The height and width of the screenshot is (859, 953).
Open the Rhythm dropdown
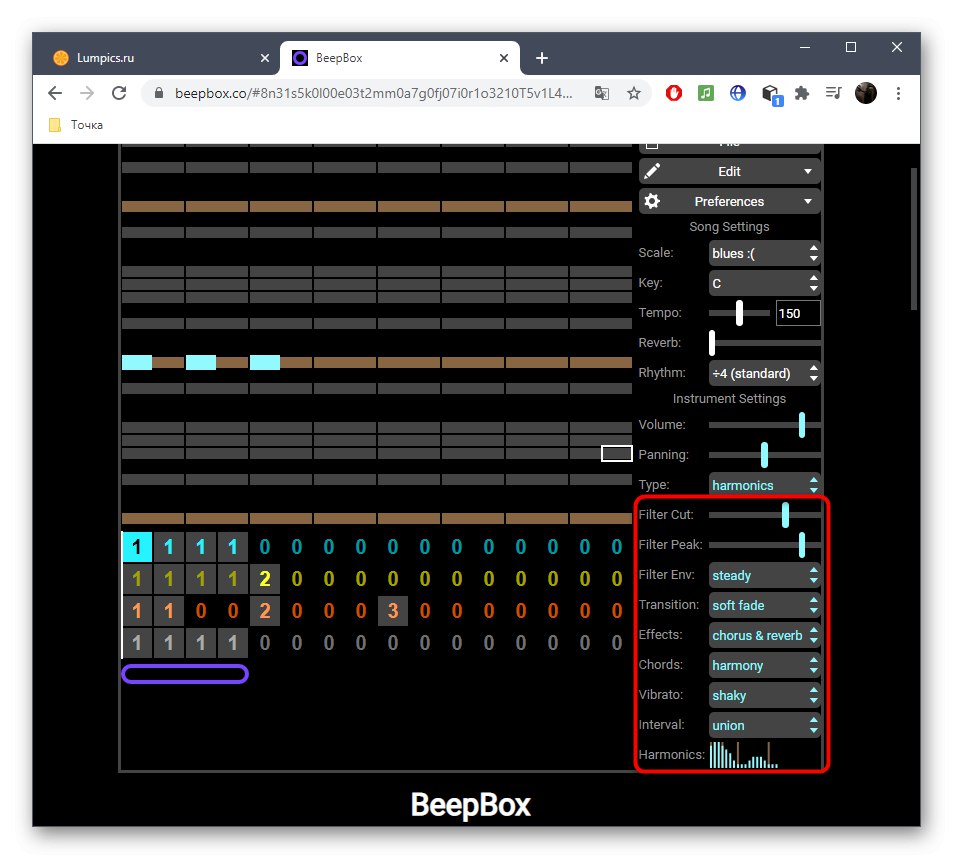(765, 373)
